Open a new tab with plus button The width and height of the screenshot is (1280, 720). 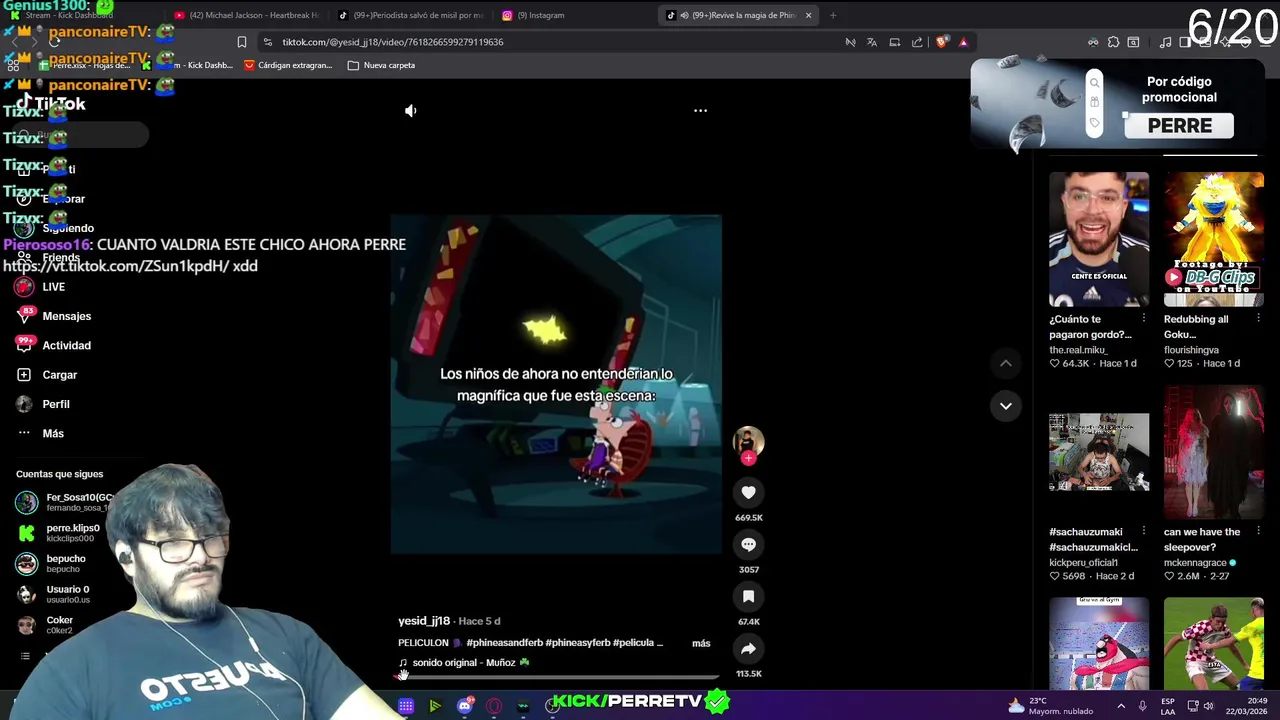(x=833, y=15)
